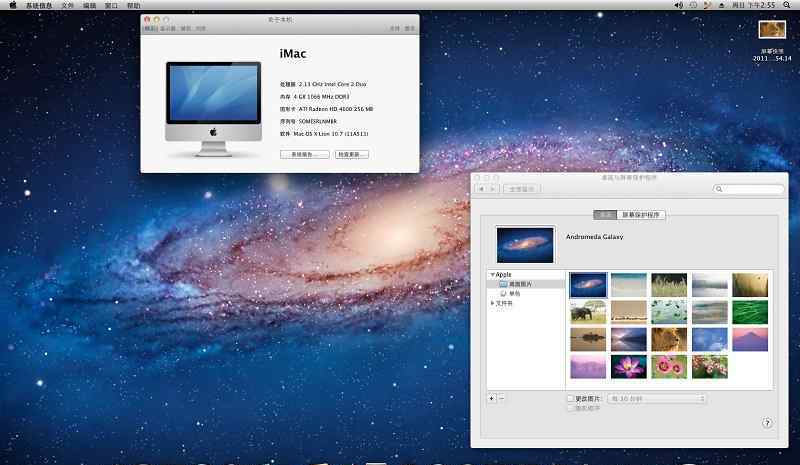The height and width of the screenshot is (465, 800).
Task: Choose the purple misty hills wallpaper
Action: 588,367
